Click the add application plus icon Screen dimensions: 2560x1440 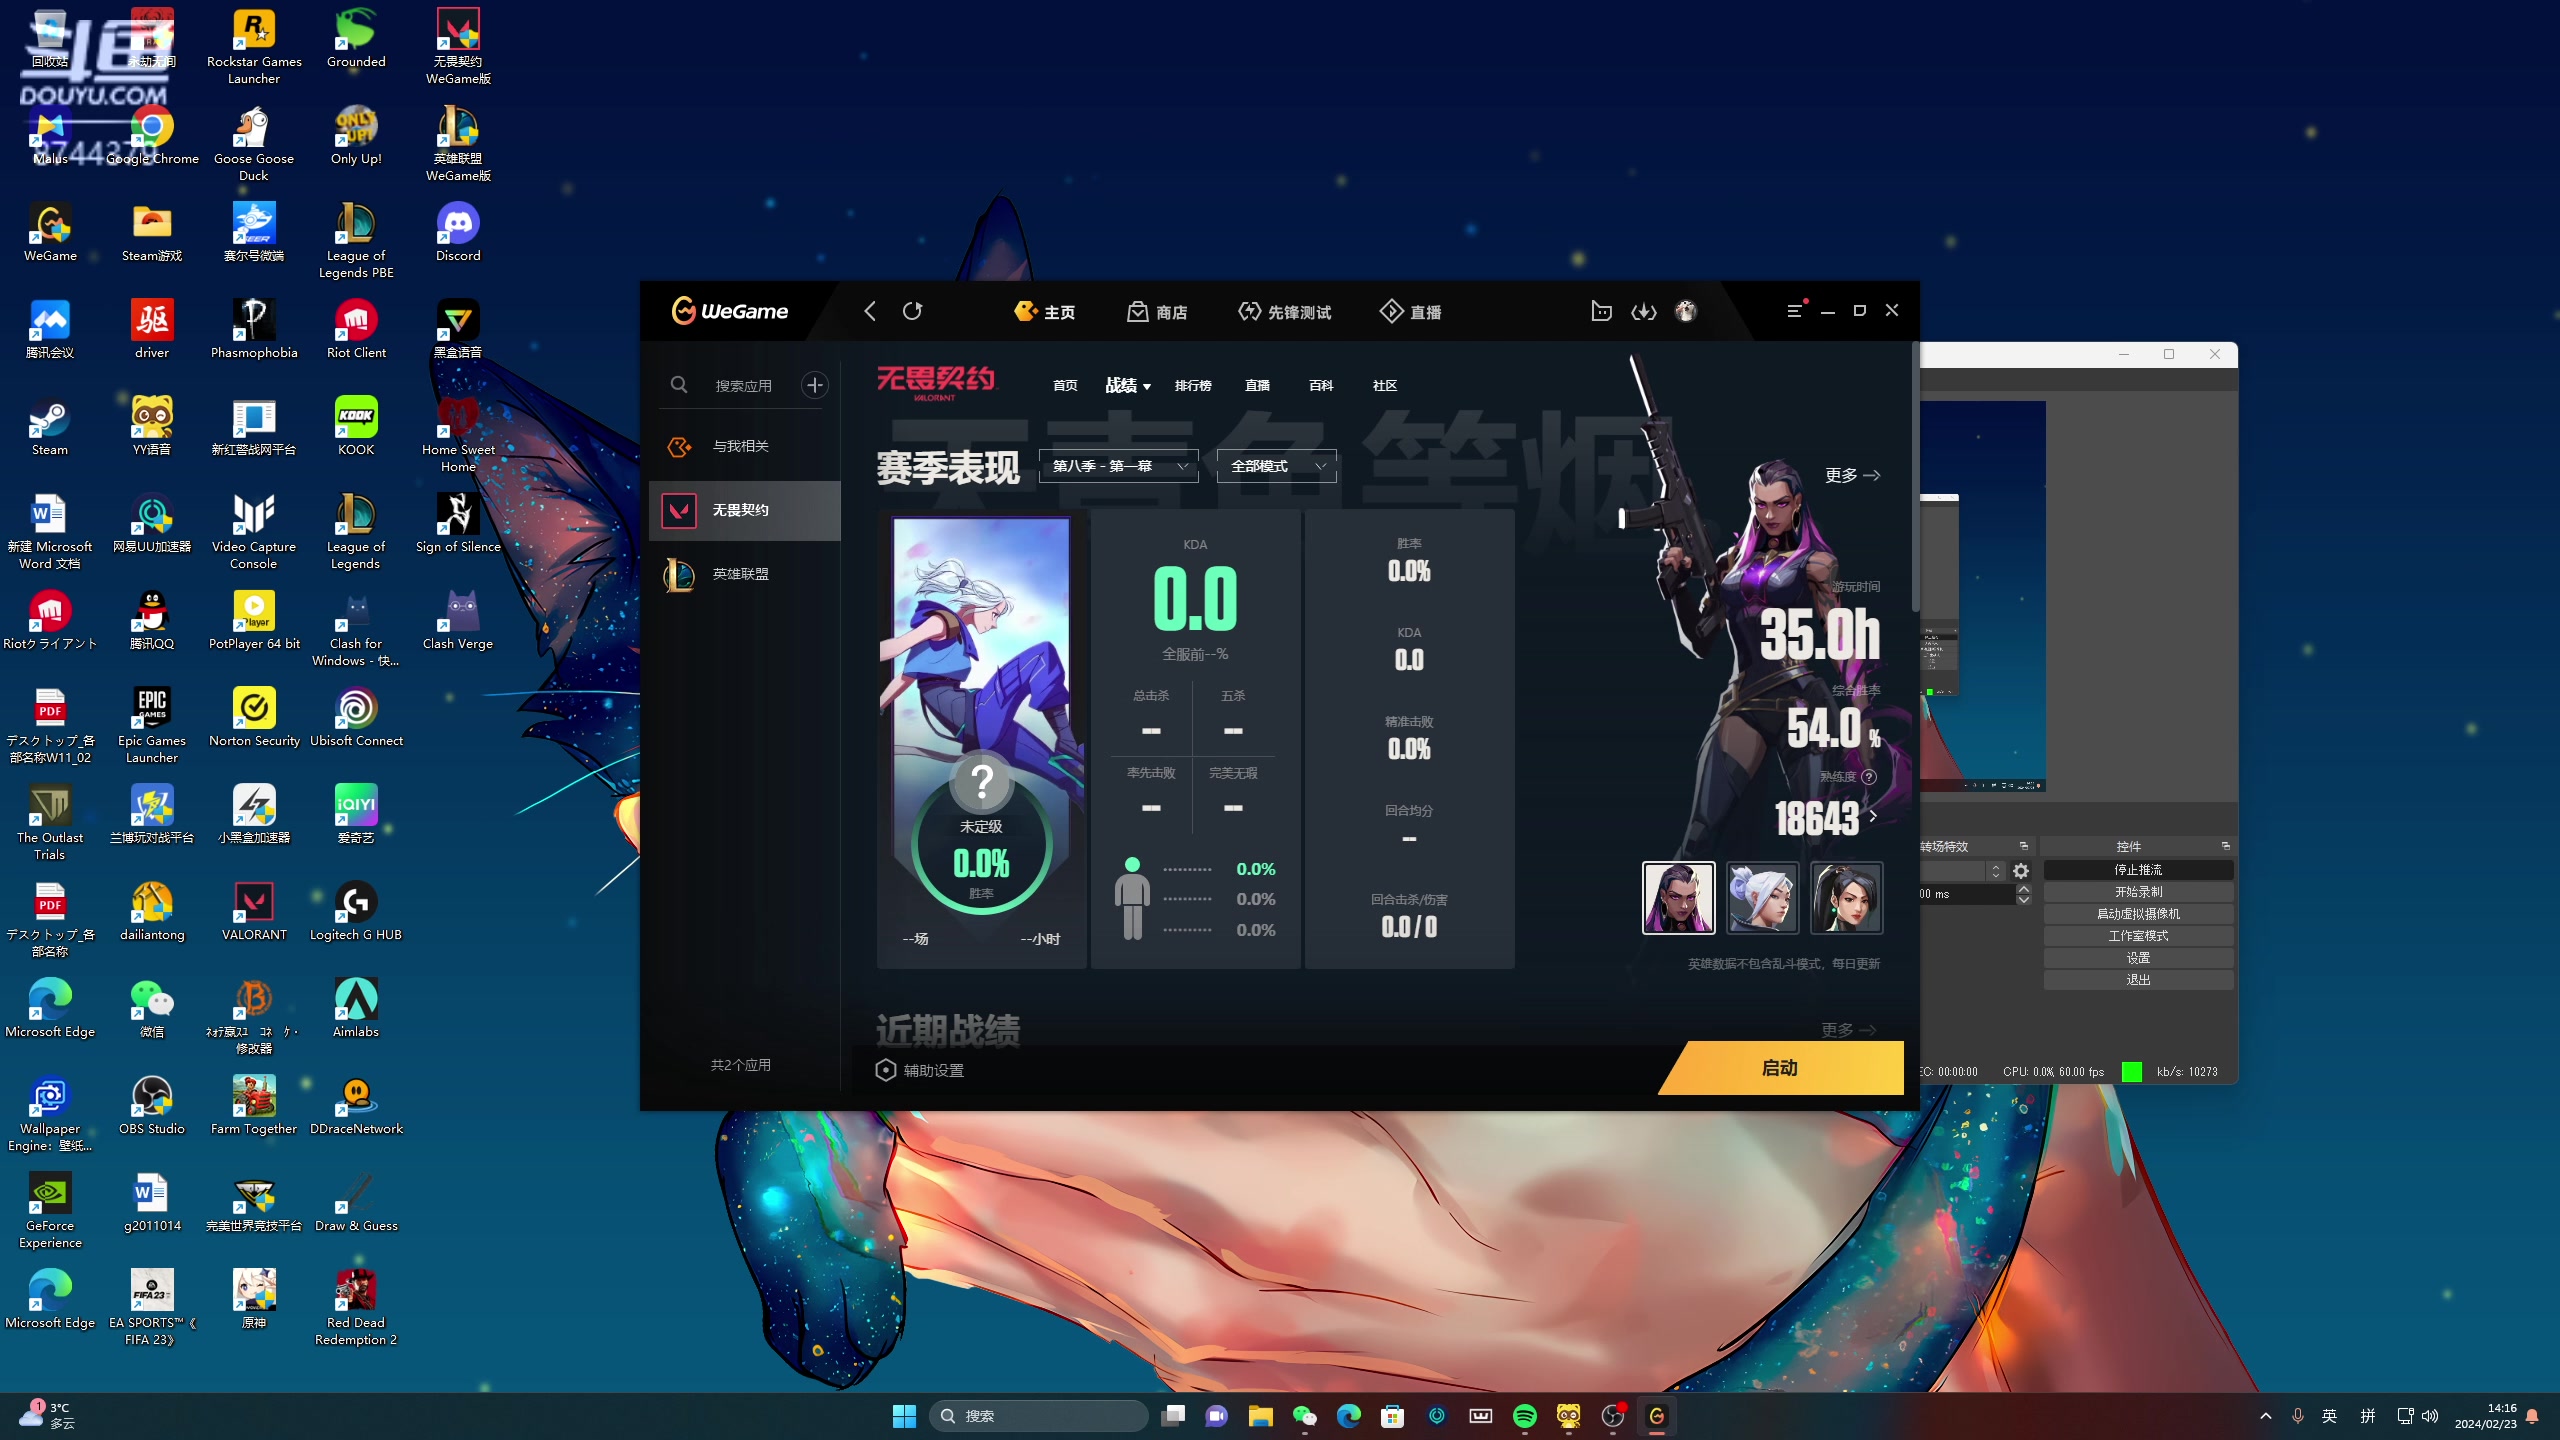[815, 385]
